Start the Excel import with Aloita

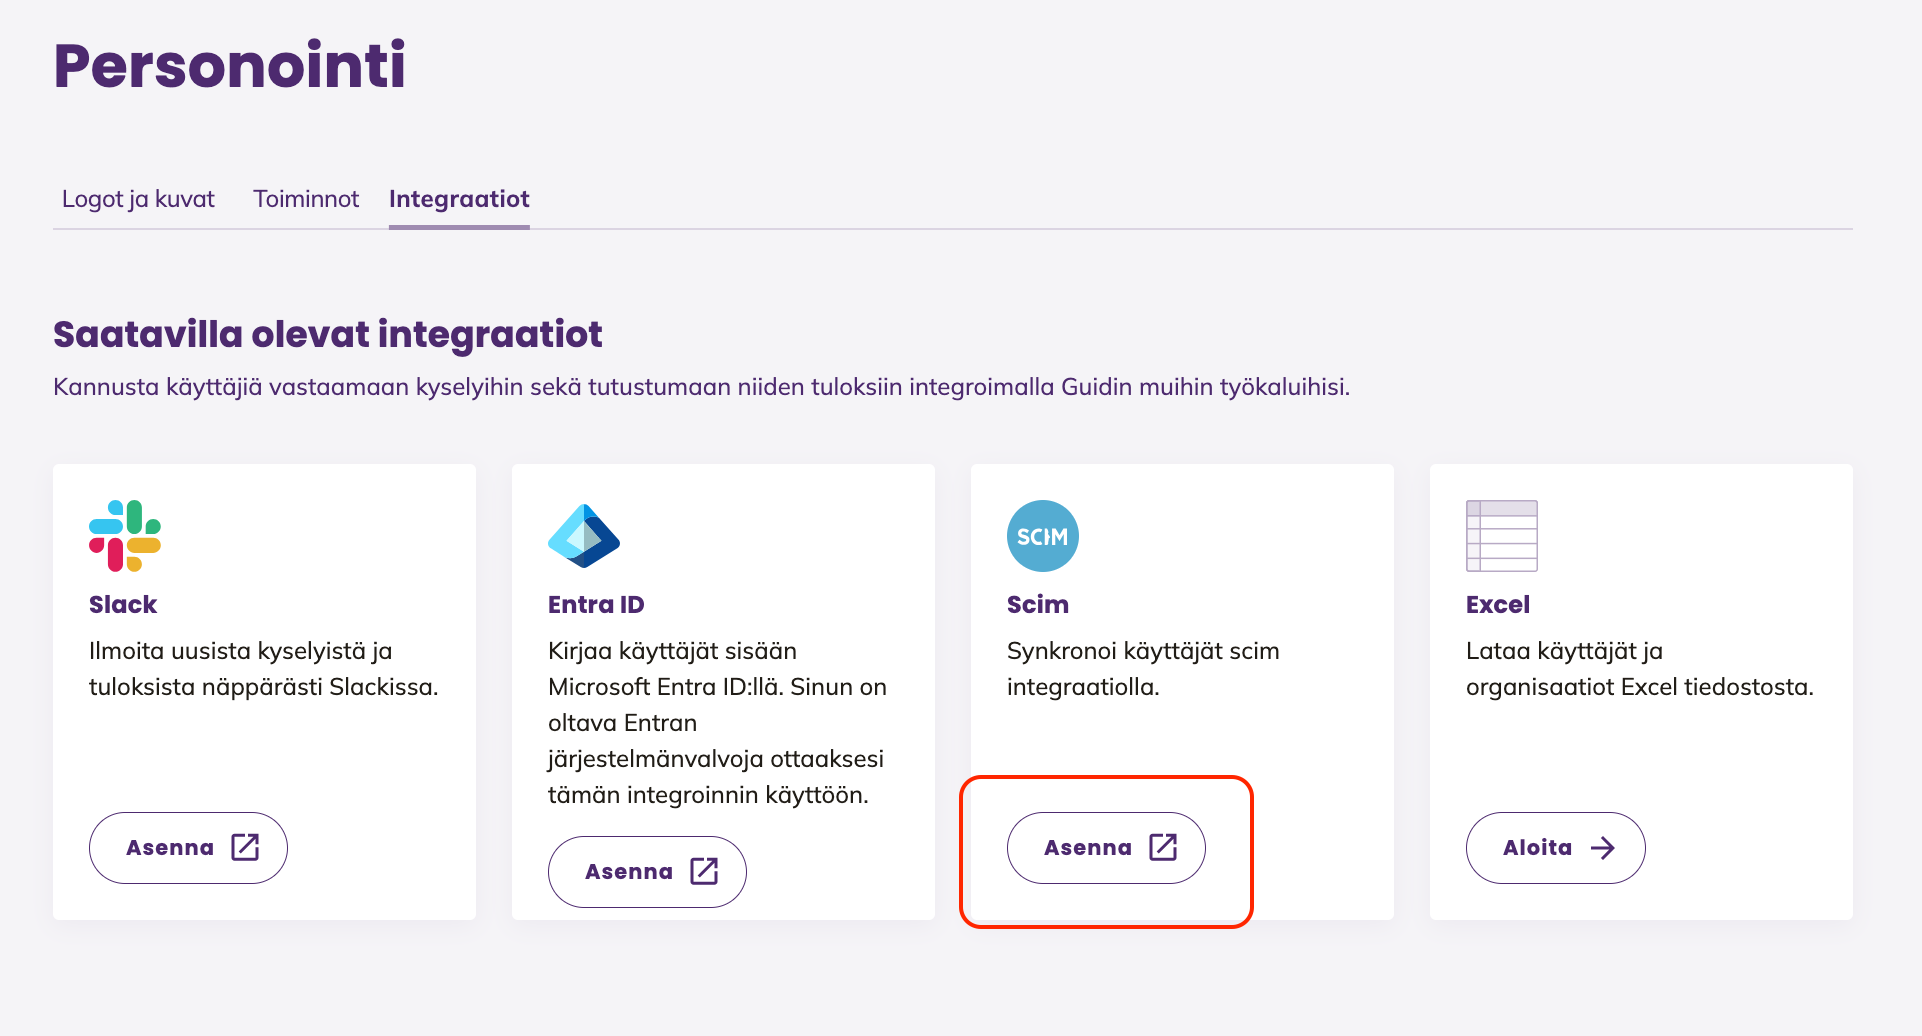point(1555,848)
